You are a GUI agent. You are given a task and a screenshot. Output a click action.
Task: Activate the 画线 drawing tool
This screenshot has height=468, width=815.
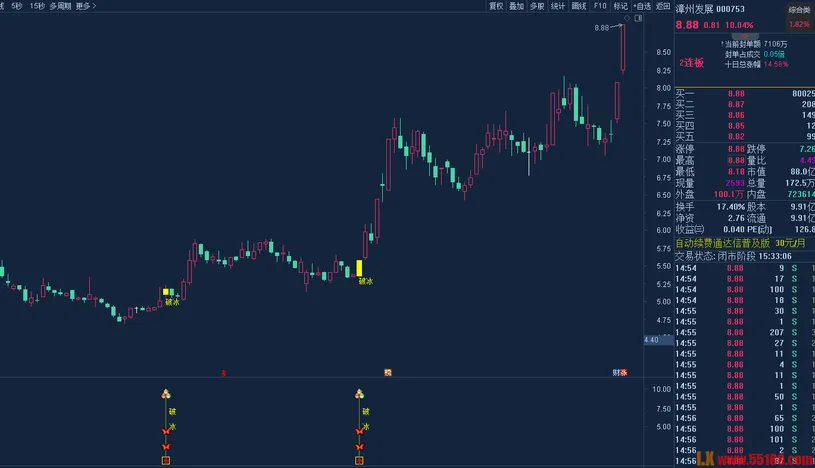[578, 6]
